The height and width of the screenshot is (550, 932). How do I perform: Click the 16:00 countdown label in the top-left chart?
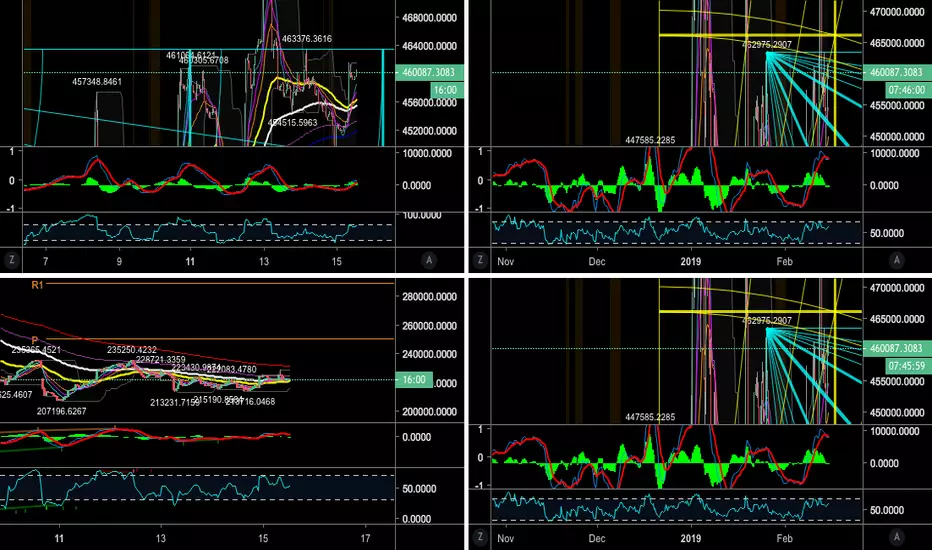click(446, 90)
